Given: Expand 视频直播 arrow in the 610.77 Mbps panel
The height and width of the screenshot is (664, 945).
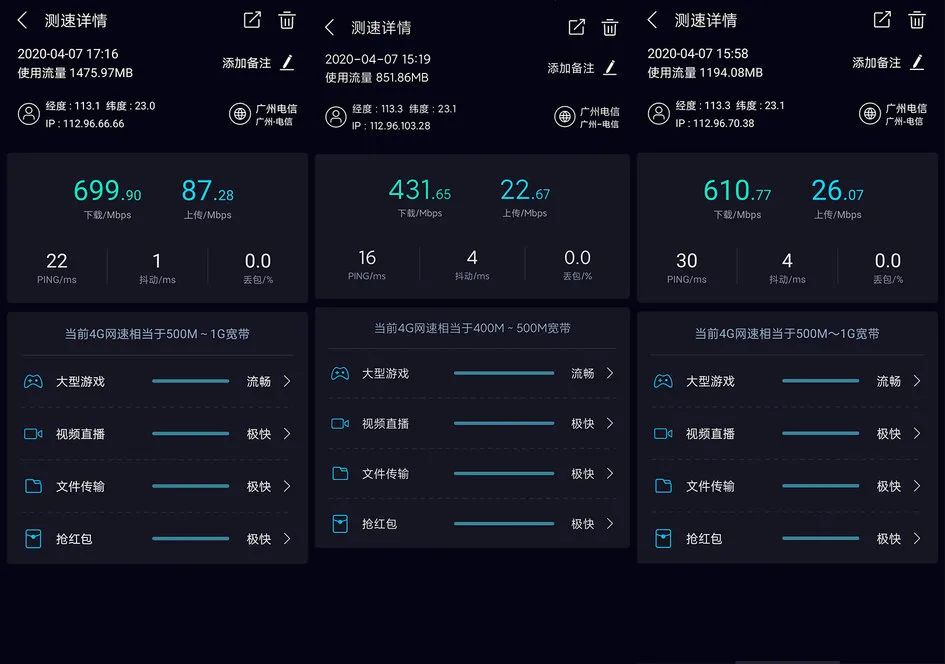Looking at the screenshot, I should click(x=917, y=433).
